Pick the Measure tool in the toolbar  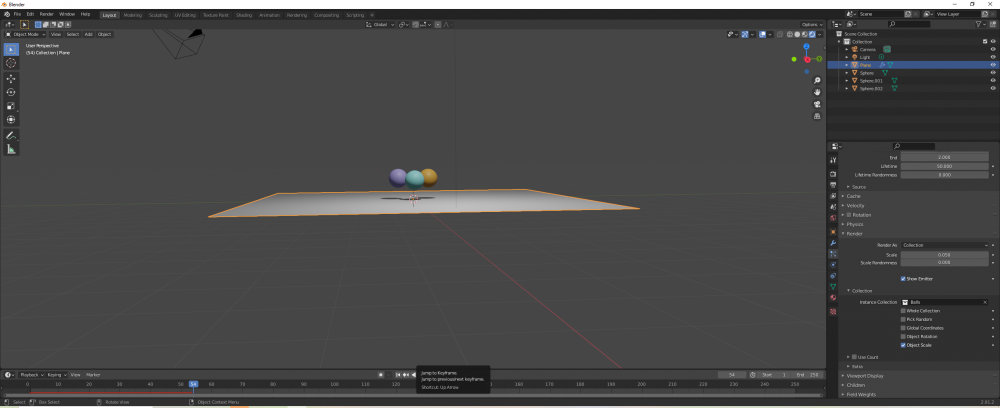pyautogui.click(x=11, y=149)
